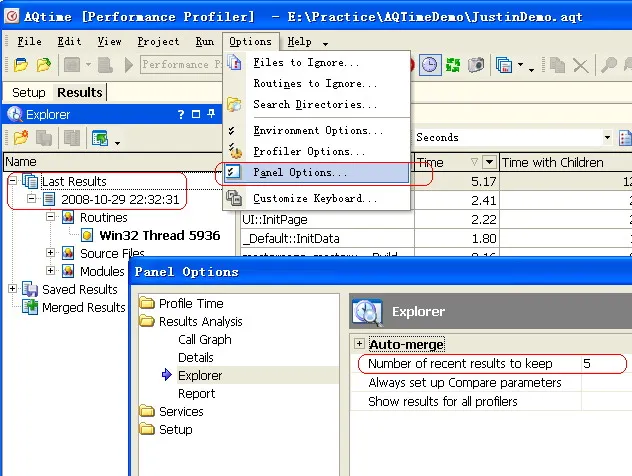Click the stacked windows panel toolbar icon
The image size is (632, 476).
[504, 65]
